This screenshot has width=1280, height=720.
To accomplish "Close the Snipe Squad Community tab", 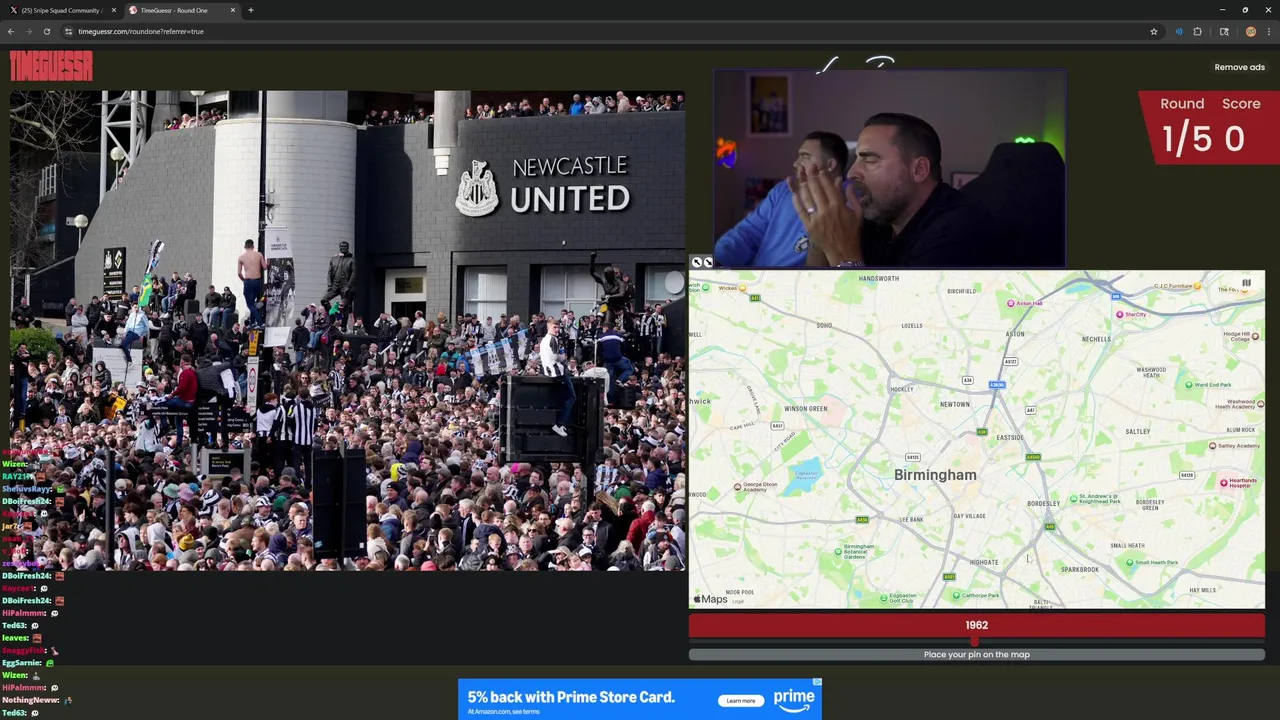I will [x=114, y=10].
